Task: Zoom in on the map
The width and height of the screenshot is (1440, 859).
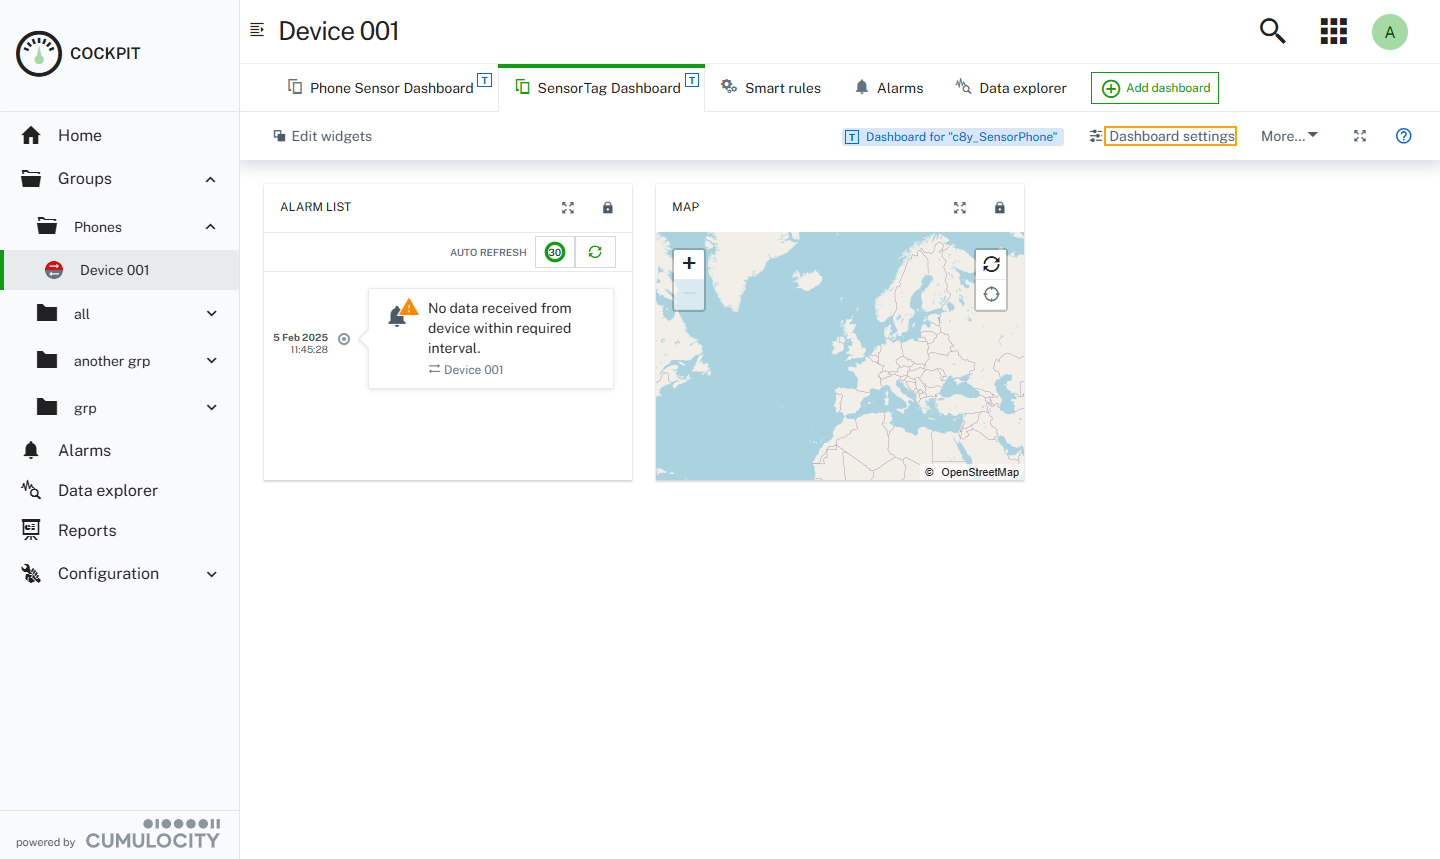Action: [x=689, y=263]
